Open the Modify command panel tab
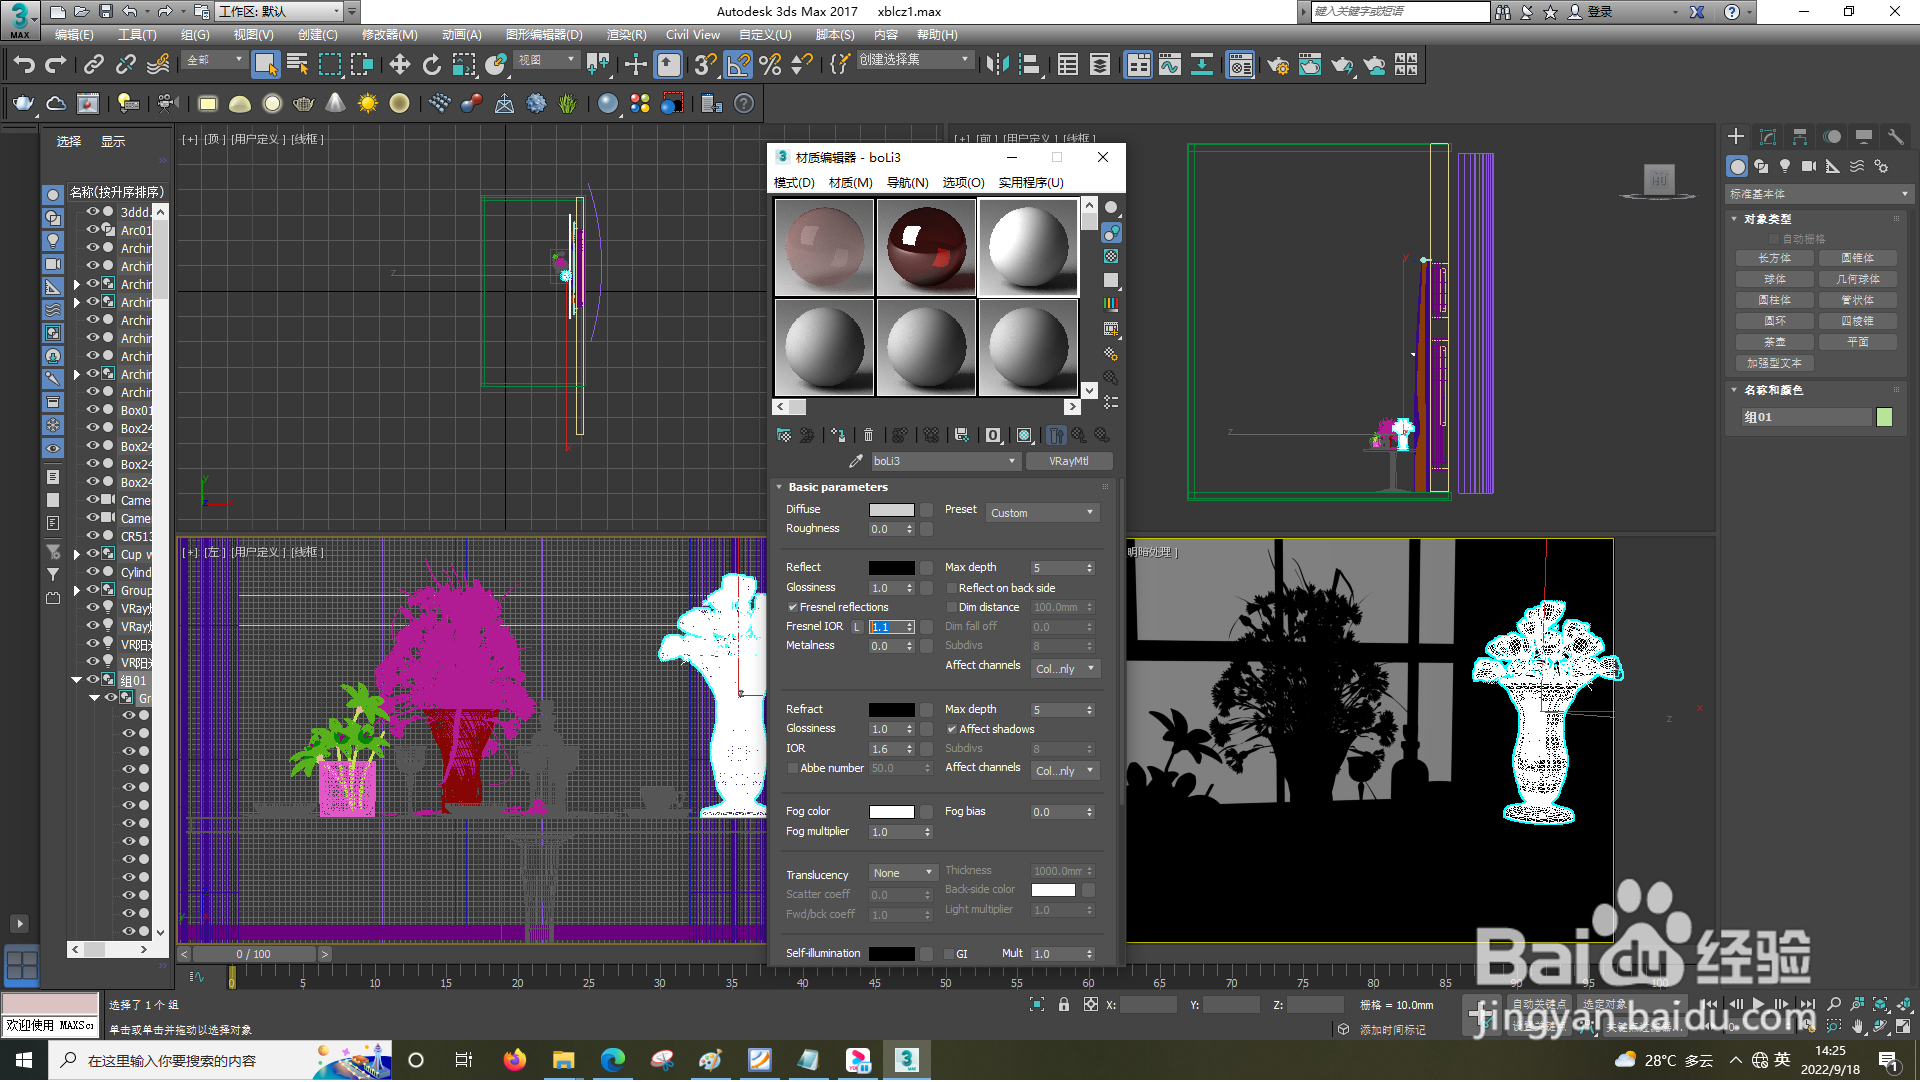 1768,137
